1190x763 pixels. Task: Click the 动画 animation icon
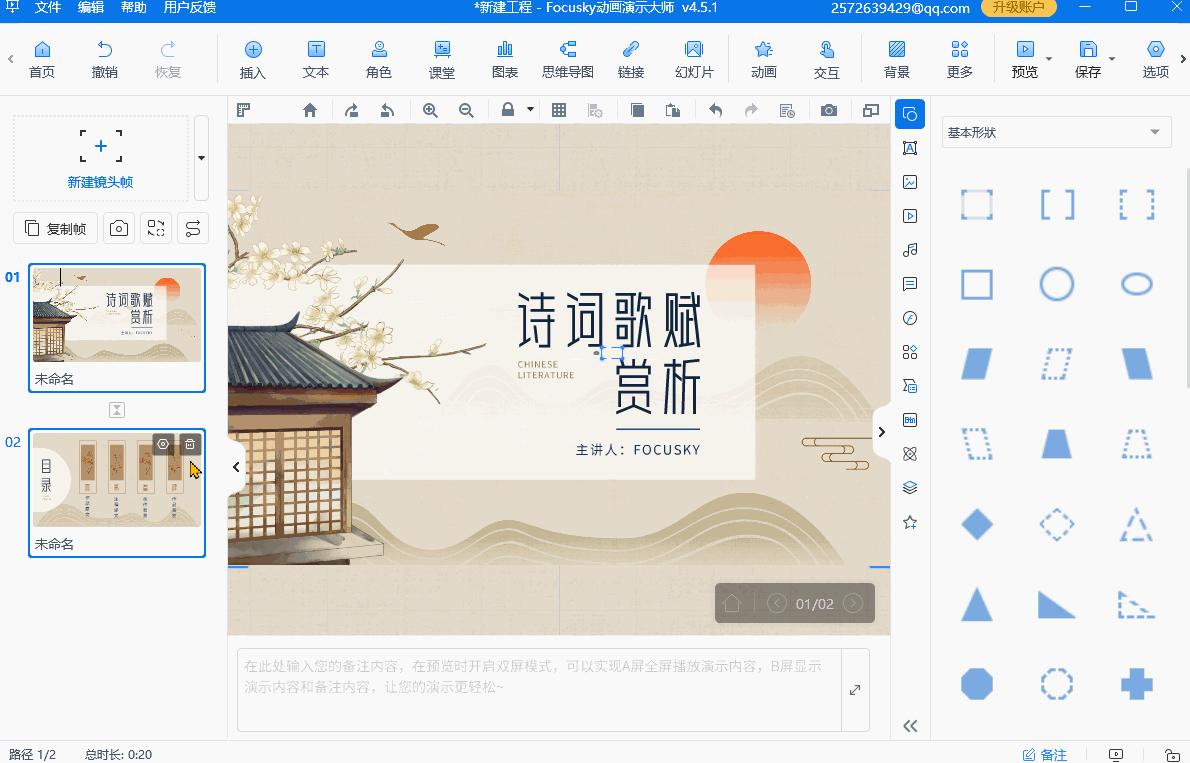pos(762,57)
